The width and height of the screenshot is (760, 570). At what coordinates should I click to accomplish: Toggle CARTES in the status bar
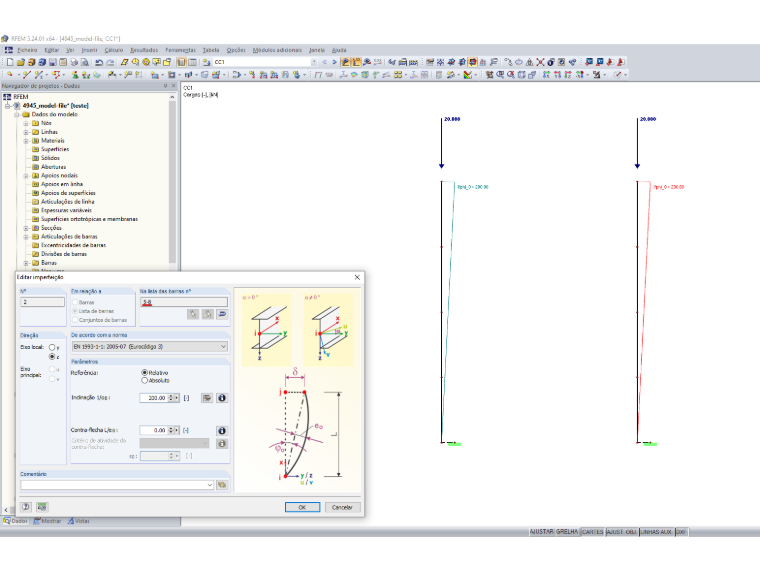point(593,532)
